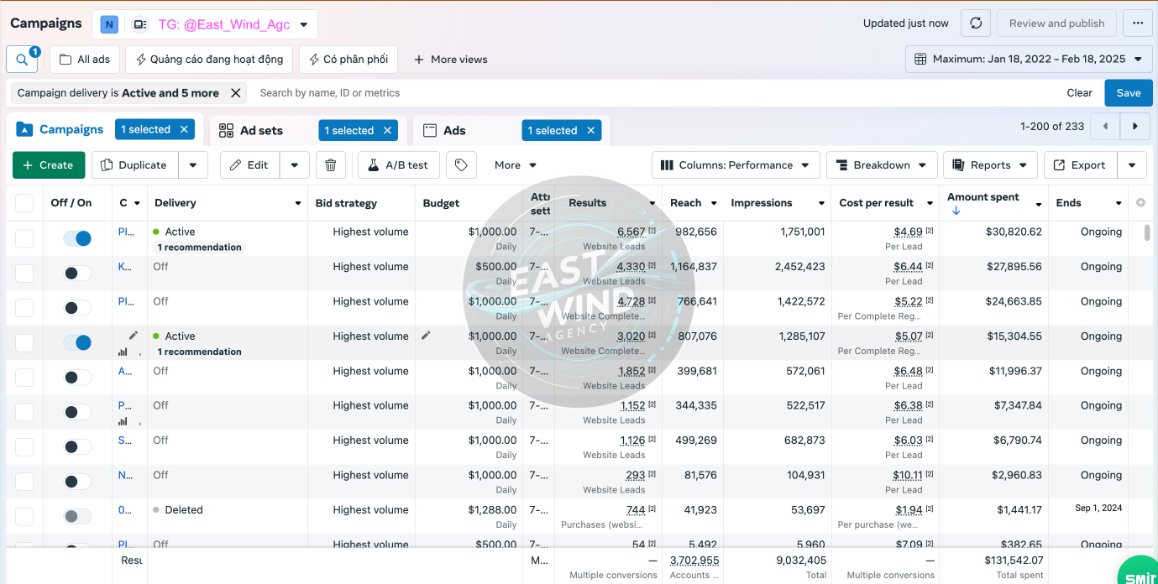The image size is (1158, 584).
Task: Click the Export button
Action: pos(1080,165)
